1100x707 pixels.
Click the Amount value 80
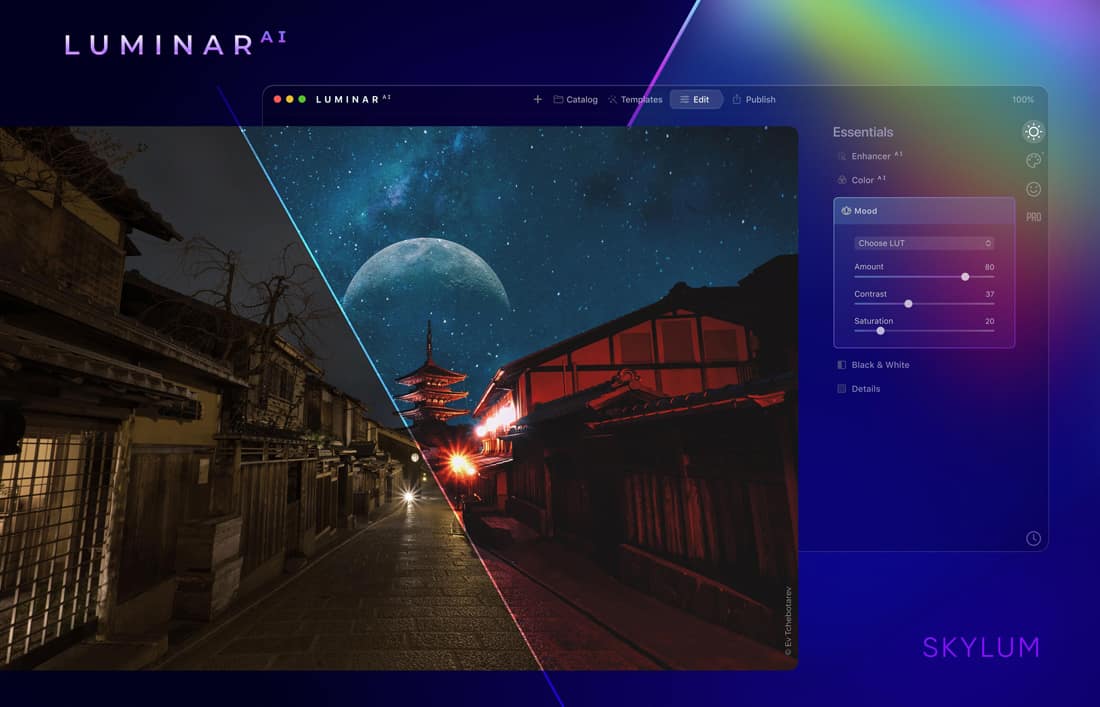[989, 267]
